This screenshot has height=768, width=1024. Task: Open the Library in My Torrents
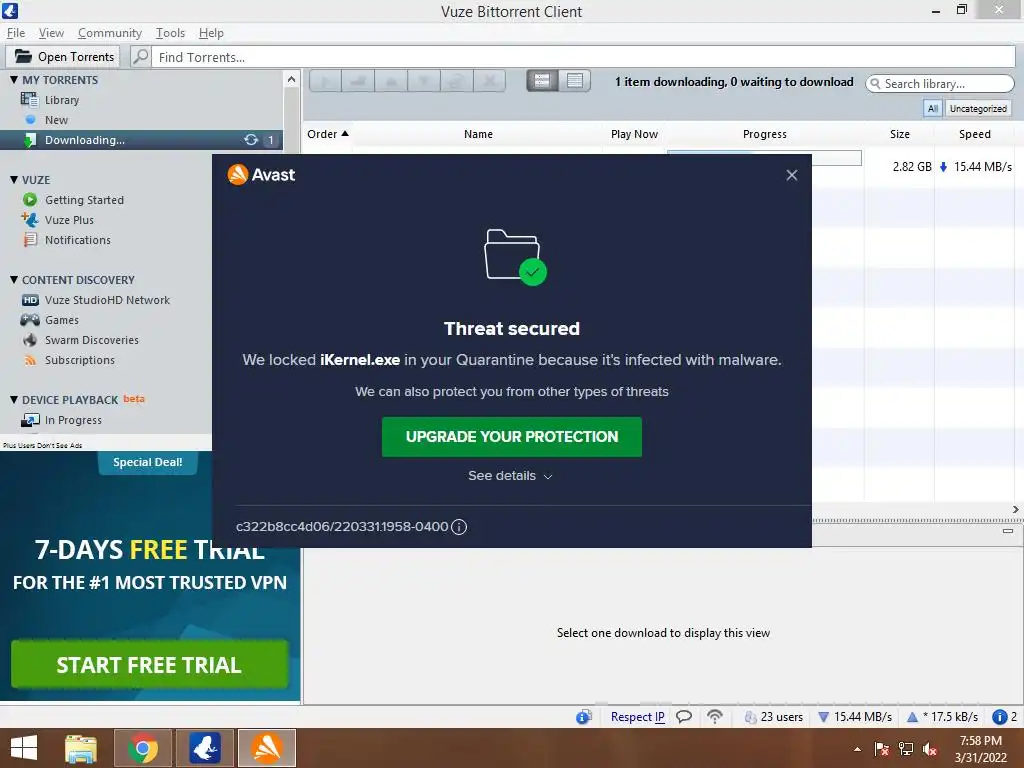tap(61, 100)
